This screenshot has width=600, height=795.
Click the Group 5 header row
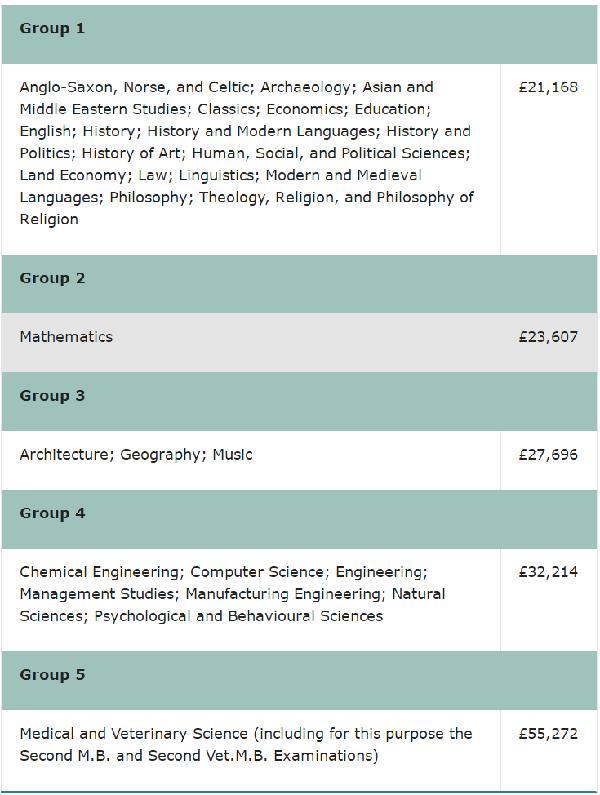click(299, 680)
